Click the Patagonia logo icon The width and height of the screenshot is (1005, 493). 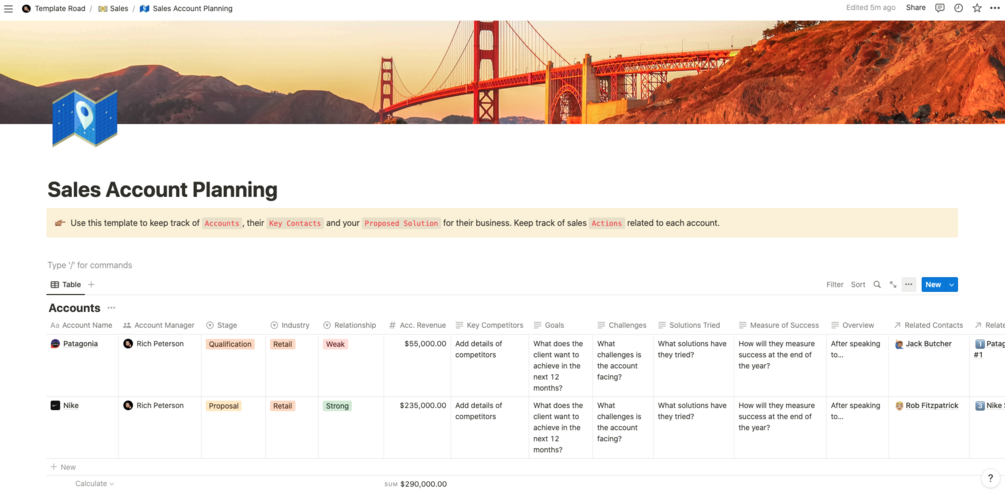pos(55,344)
